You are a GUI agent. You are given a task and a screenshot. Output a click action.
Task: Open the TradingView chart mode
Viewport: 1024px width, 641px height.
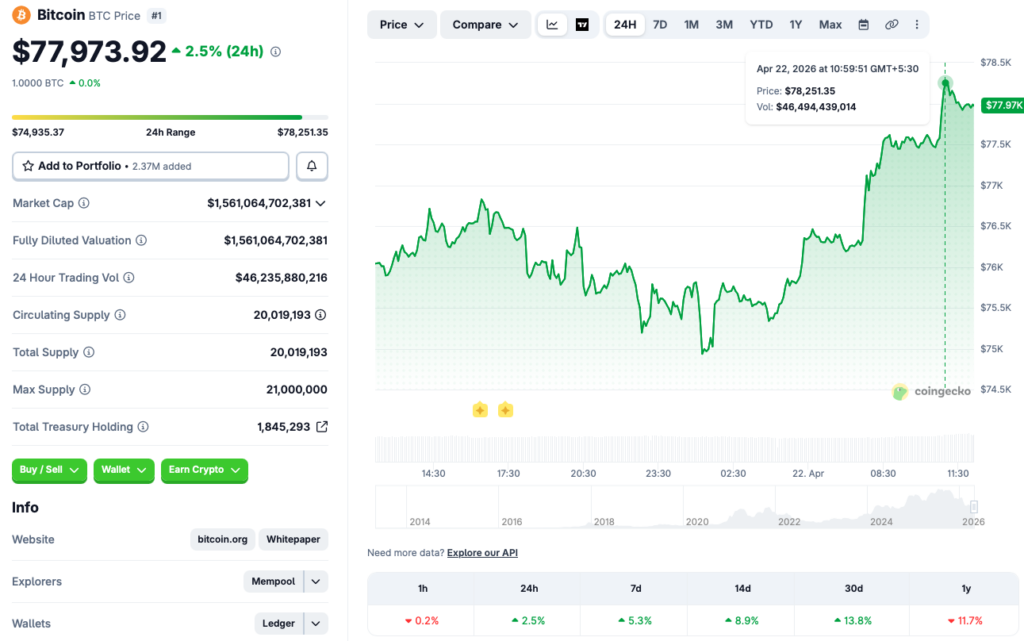click(x=581, y=24)
